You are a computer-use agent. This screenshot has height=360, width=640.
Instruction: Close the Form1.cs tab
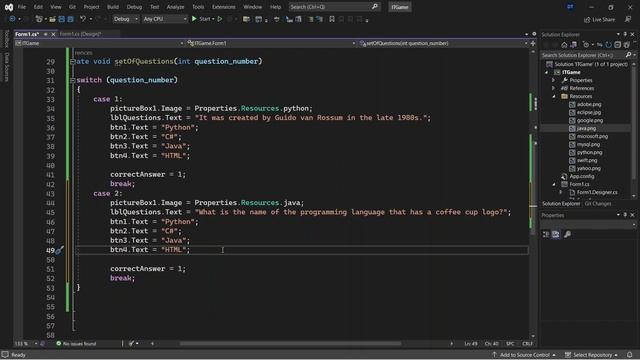(x=53, y=34)
